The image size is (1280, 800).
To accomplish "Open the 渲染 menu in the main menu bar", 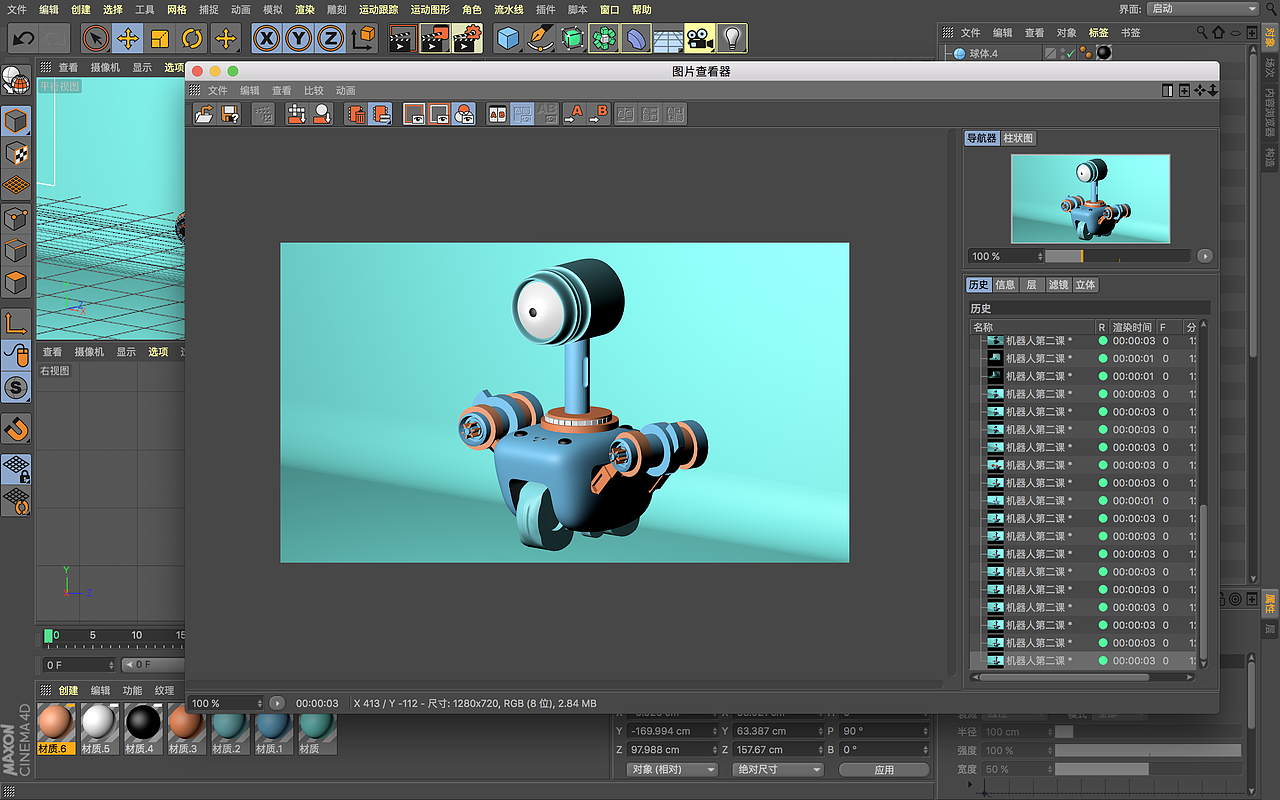I will point(304,8).
